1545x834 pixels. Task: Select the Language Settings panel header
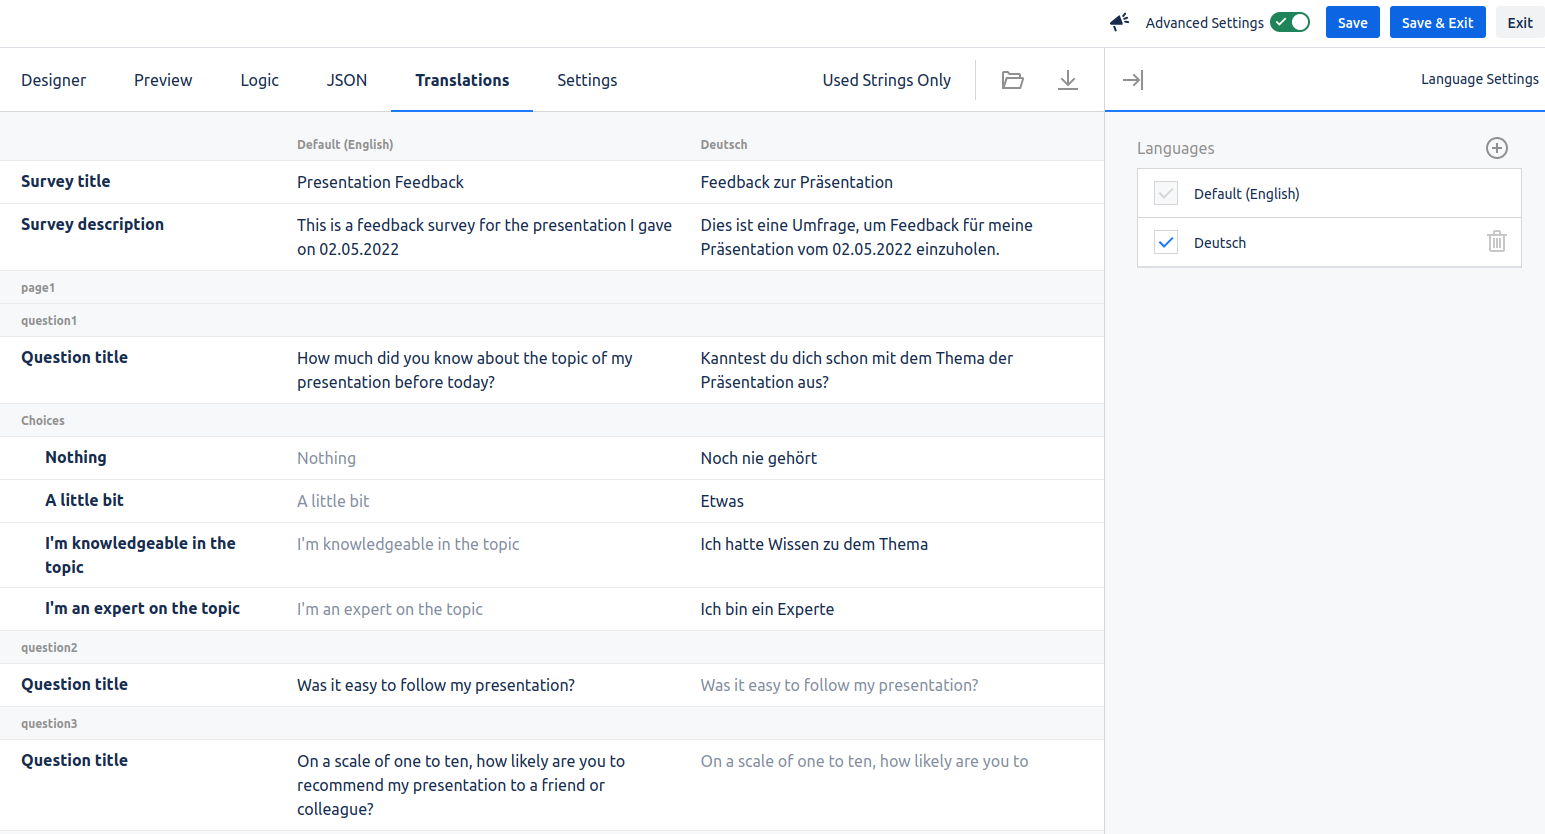pyautogui.click(x=1479, y=79)
